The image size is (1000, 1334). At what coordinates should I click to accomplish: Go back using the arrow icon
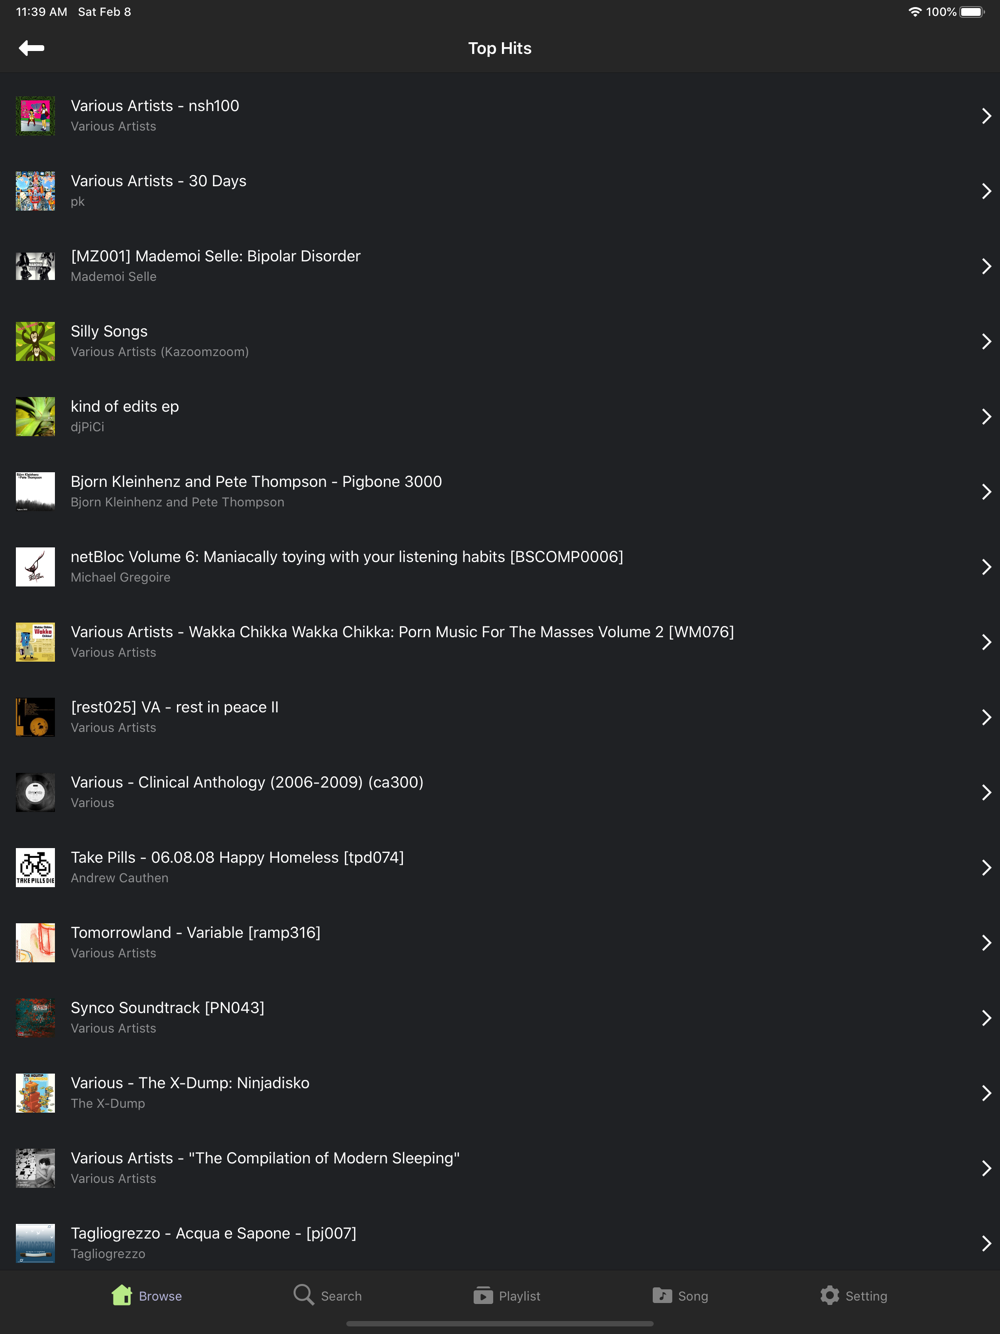(31, 48)
